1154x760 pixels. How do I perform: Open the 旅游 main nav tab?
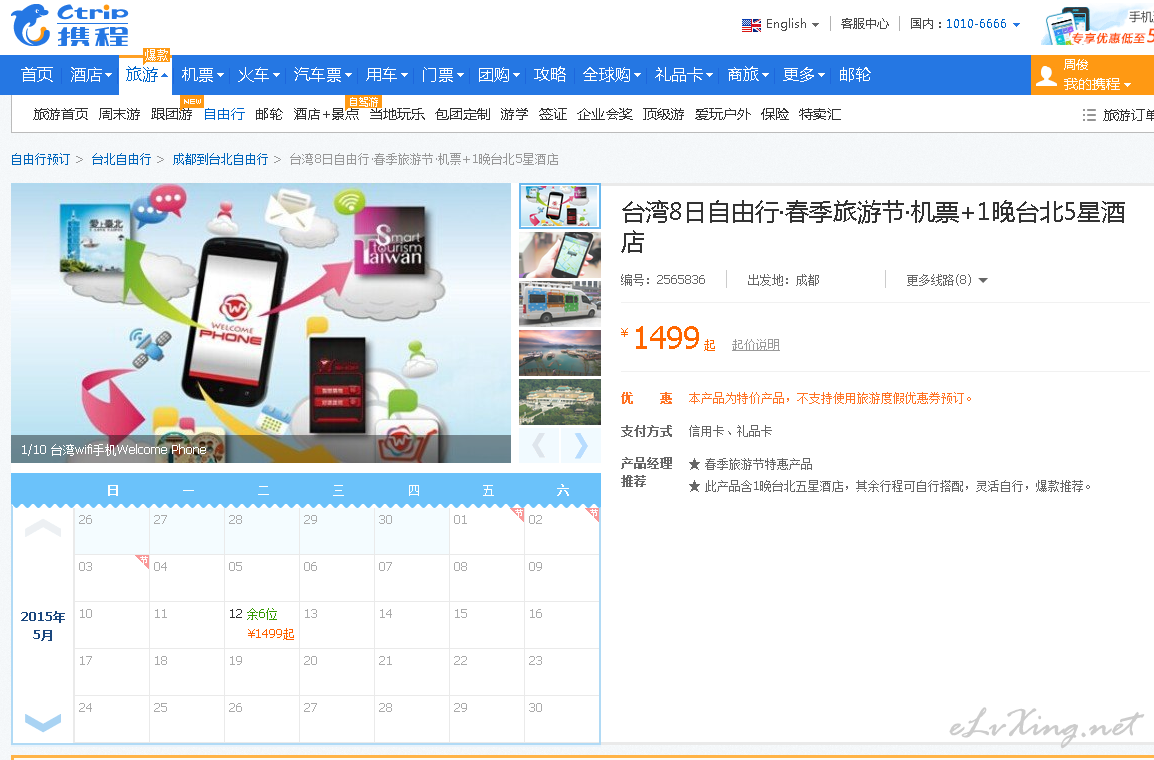(146, 74)
